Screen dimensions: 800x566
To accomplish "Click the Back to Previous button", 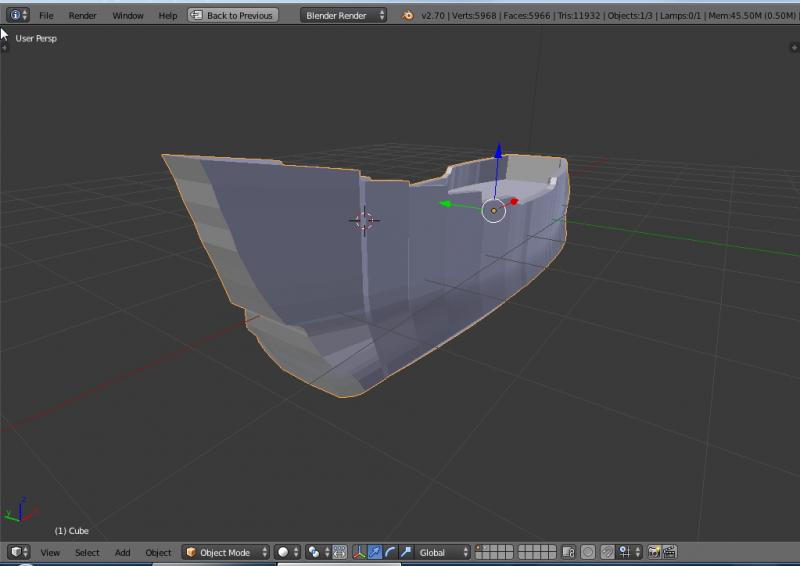I will [x=233, y=15].
